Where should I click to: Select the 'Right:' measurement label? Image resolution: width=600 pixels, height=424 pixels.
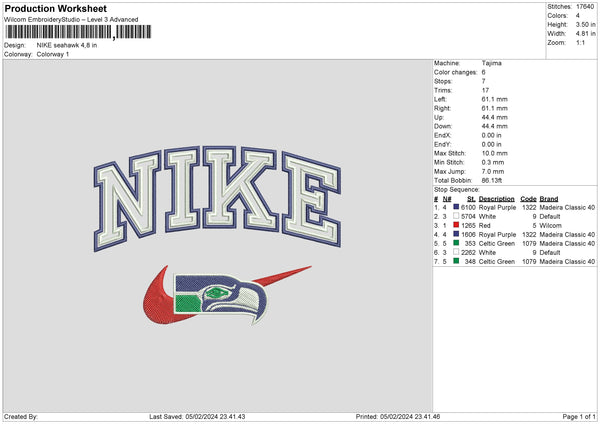[x=442, y=108]
